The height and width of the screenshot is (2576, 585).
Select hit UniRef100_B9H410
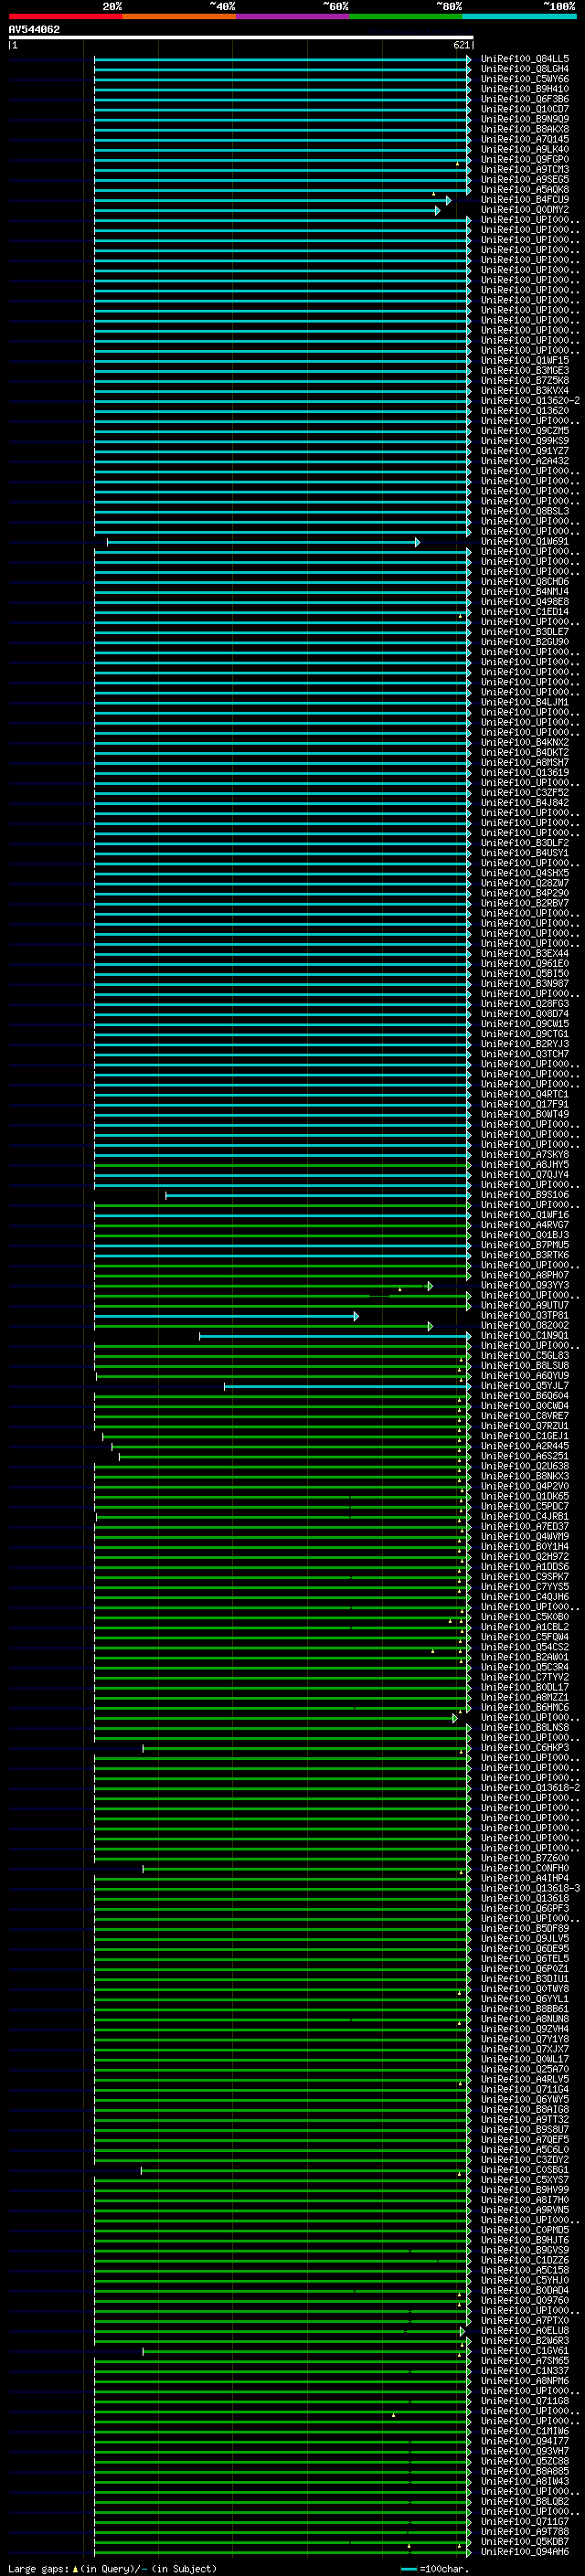(525, 89)
